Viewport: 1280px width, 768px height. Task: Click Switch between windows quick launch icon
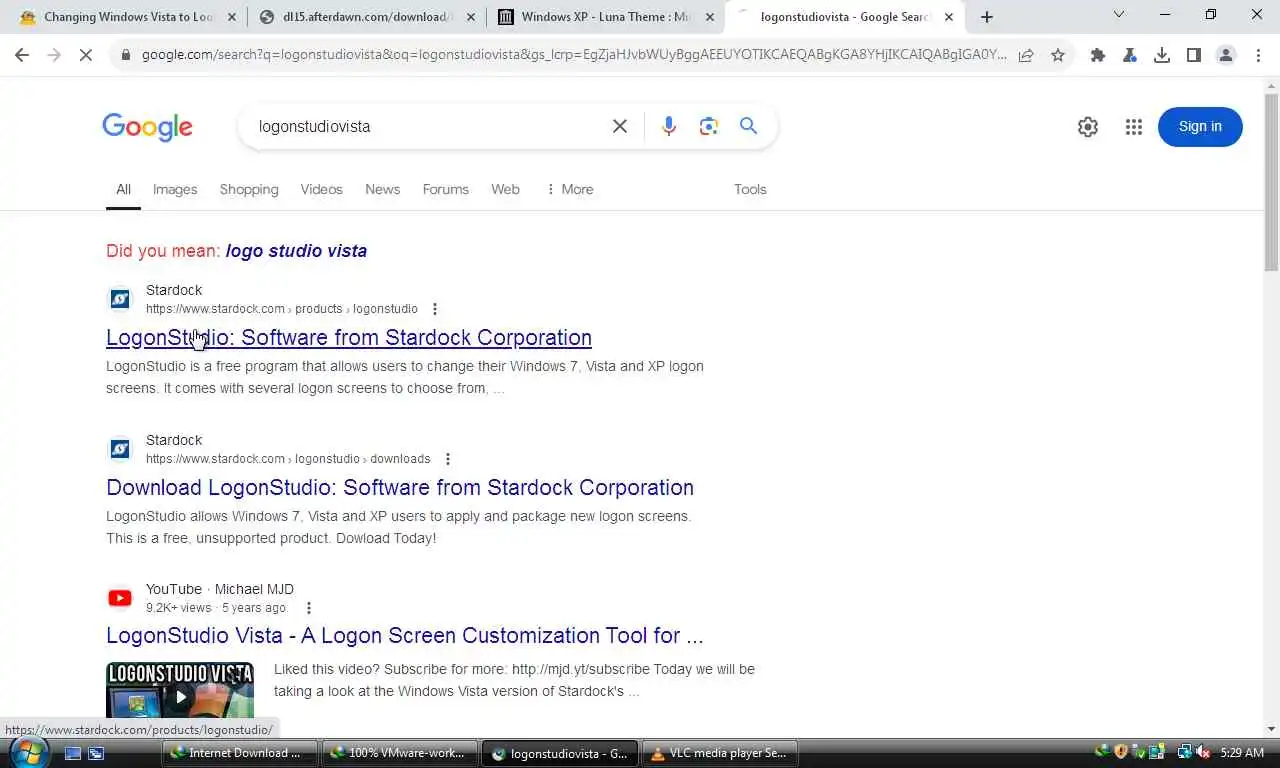point(96,753)
